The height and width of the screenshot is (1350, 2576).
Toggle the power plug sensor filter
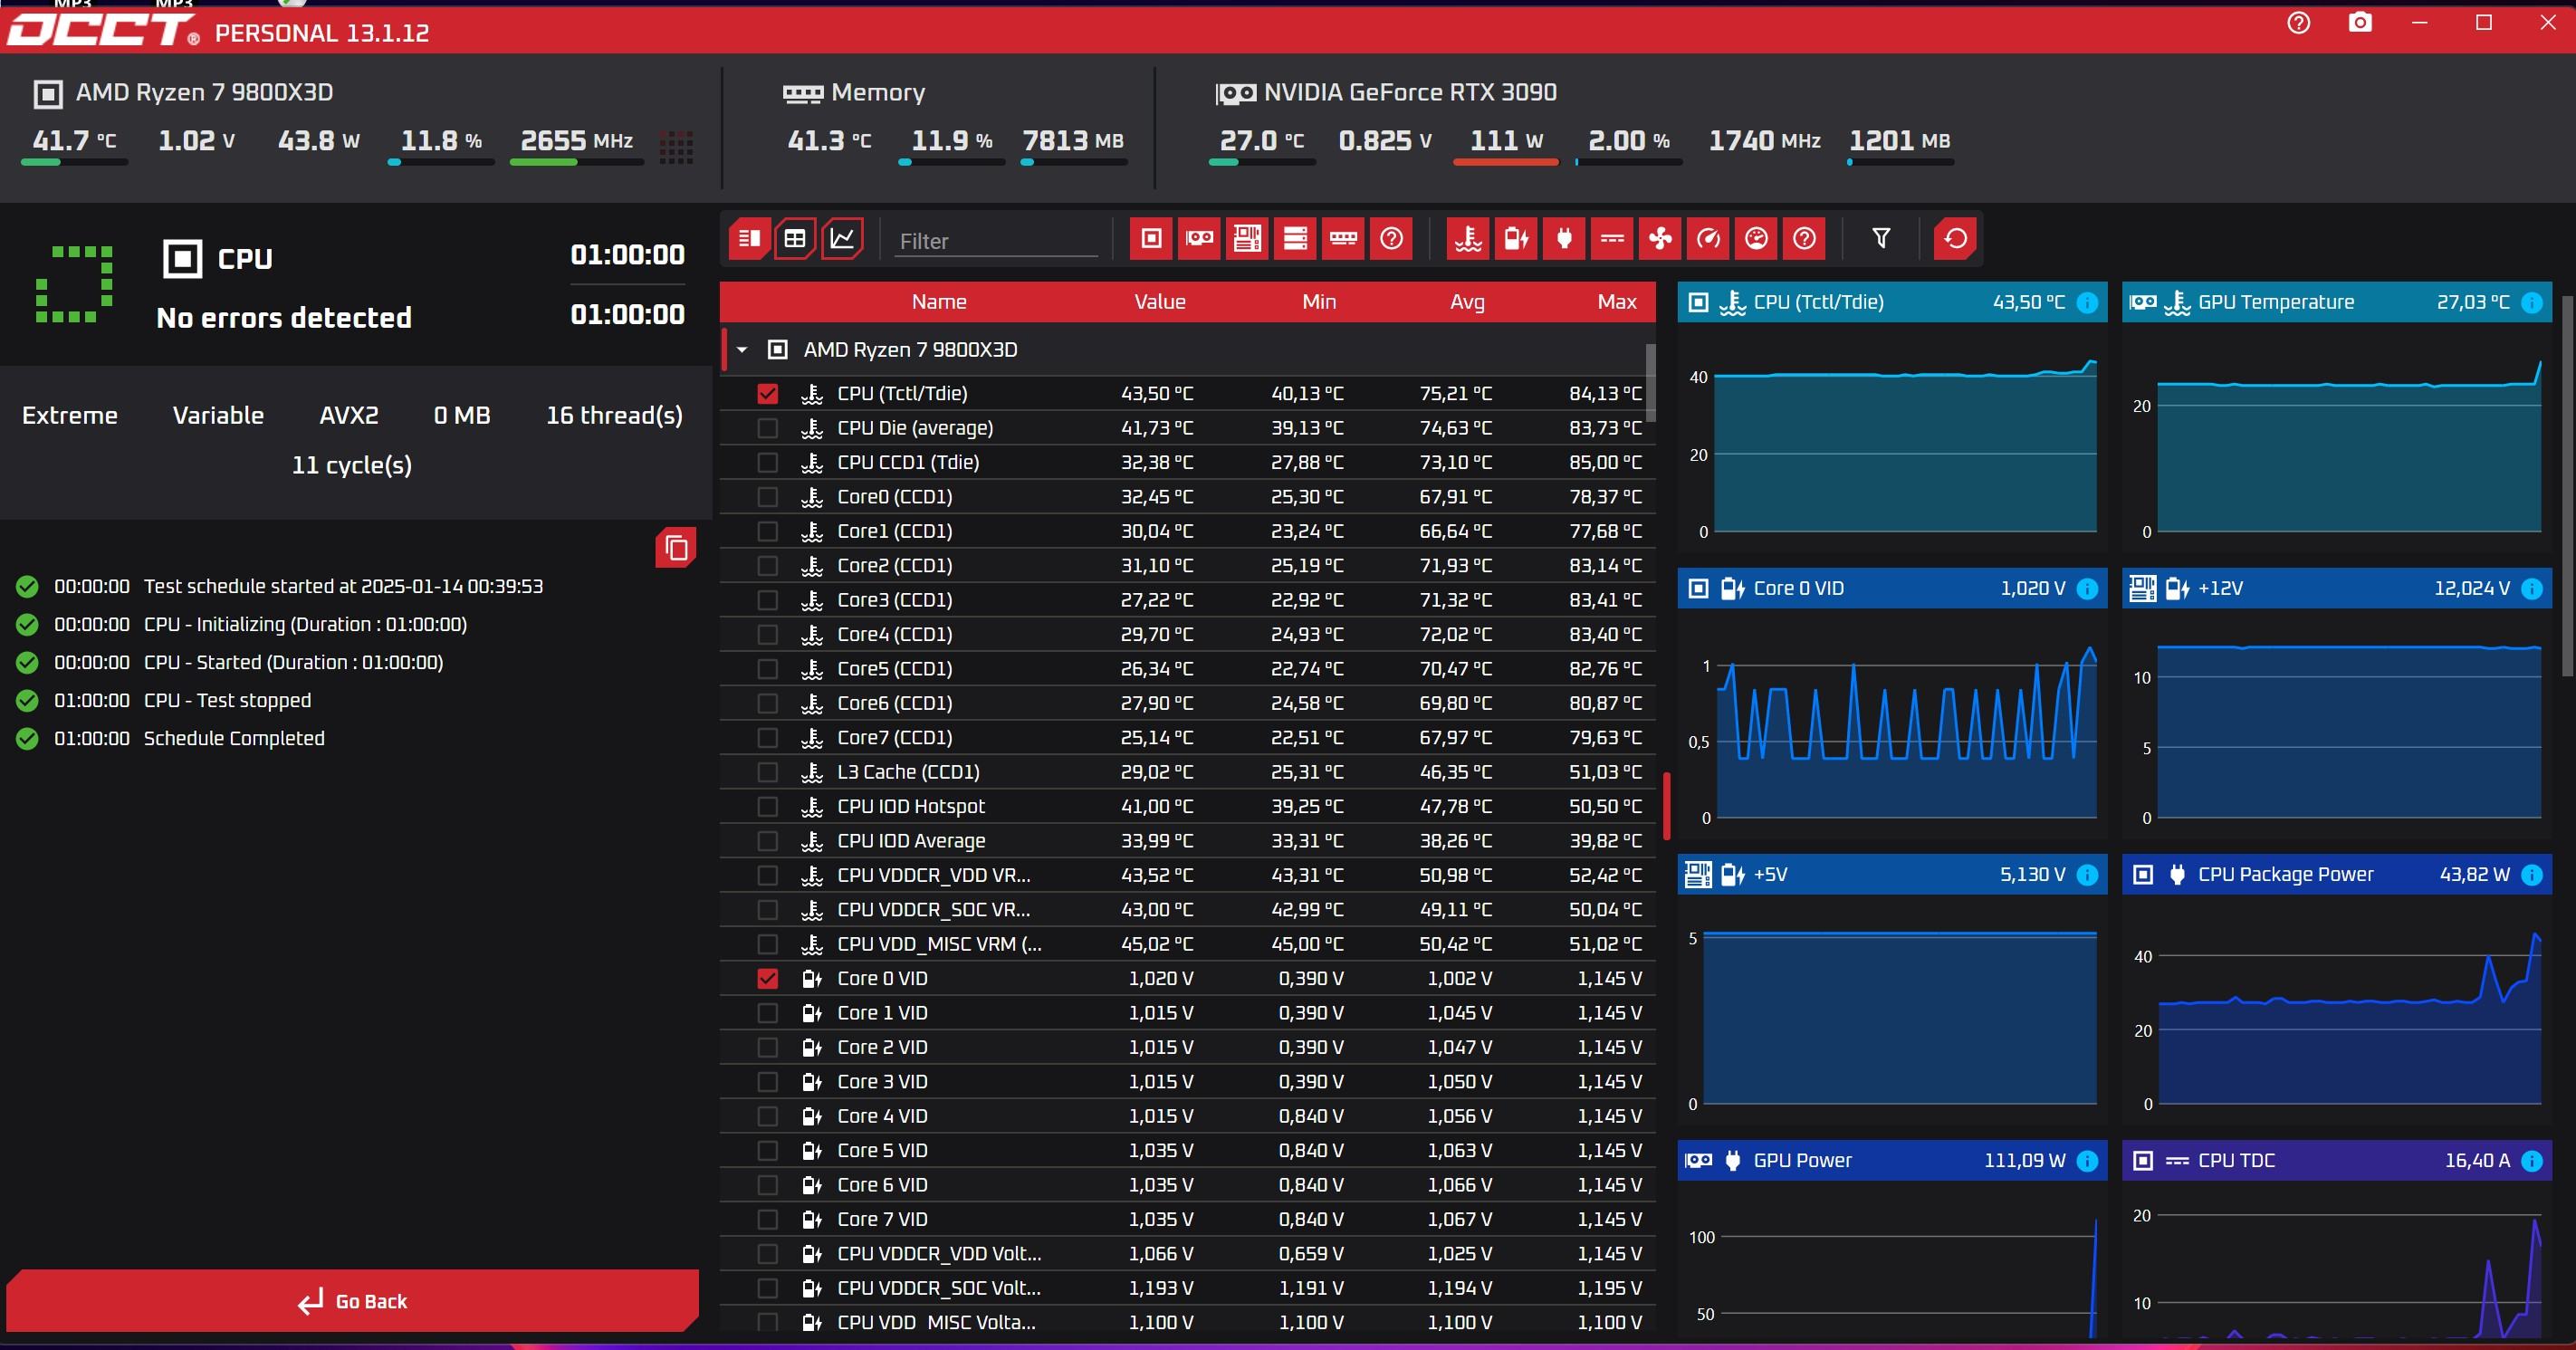click(x=1564, y=239)
